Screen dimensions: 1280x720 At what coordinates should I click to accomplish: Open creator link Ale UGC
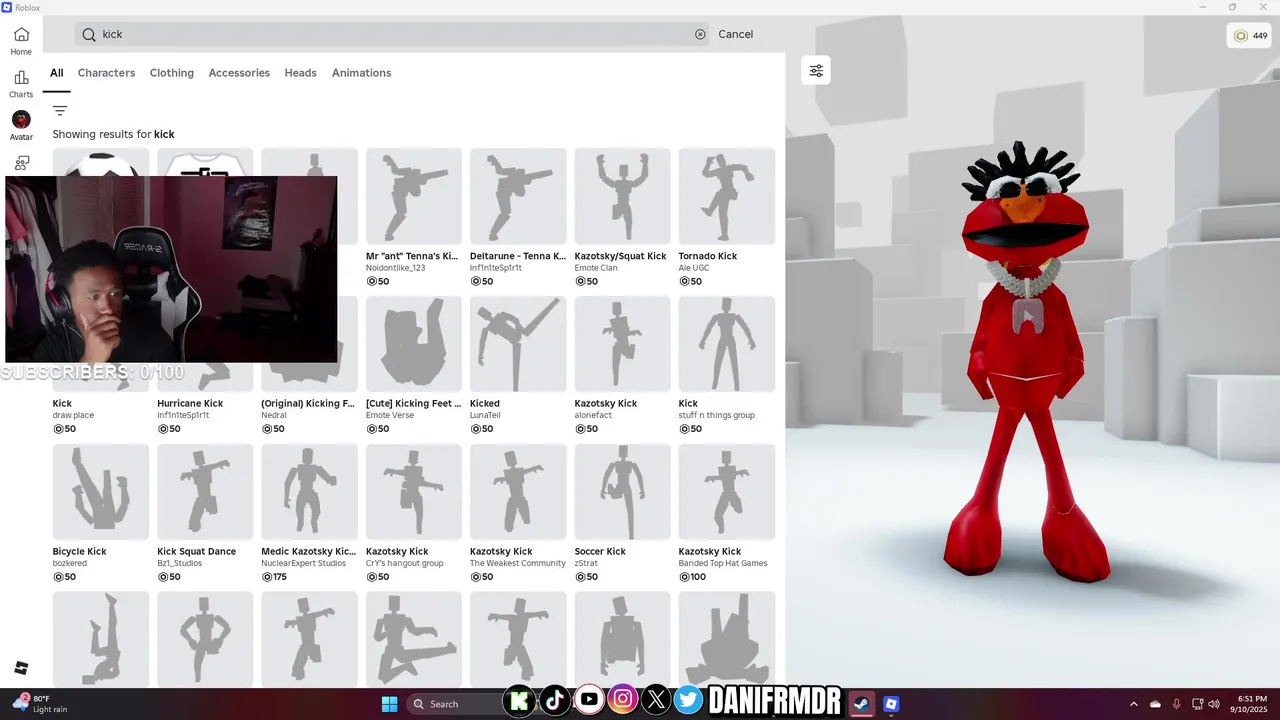693,268
